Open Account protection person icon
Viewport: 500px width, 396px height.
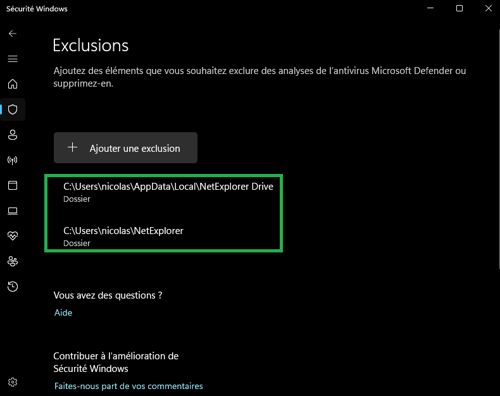[13, 135]
